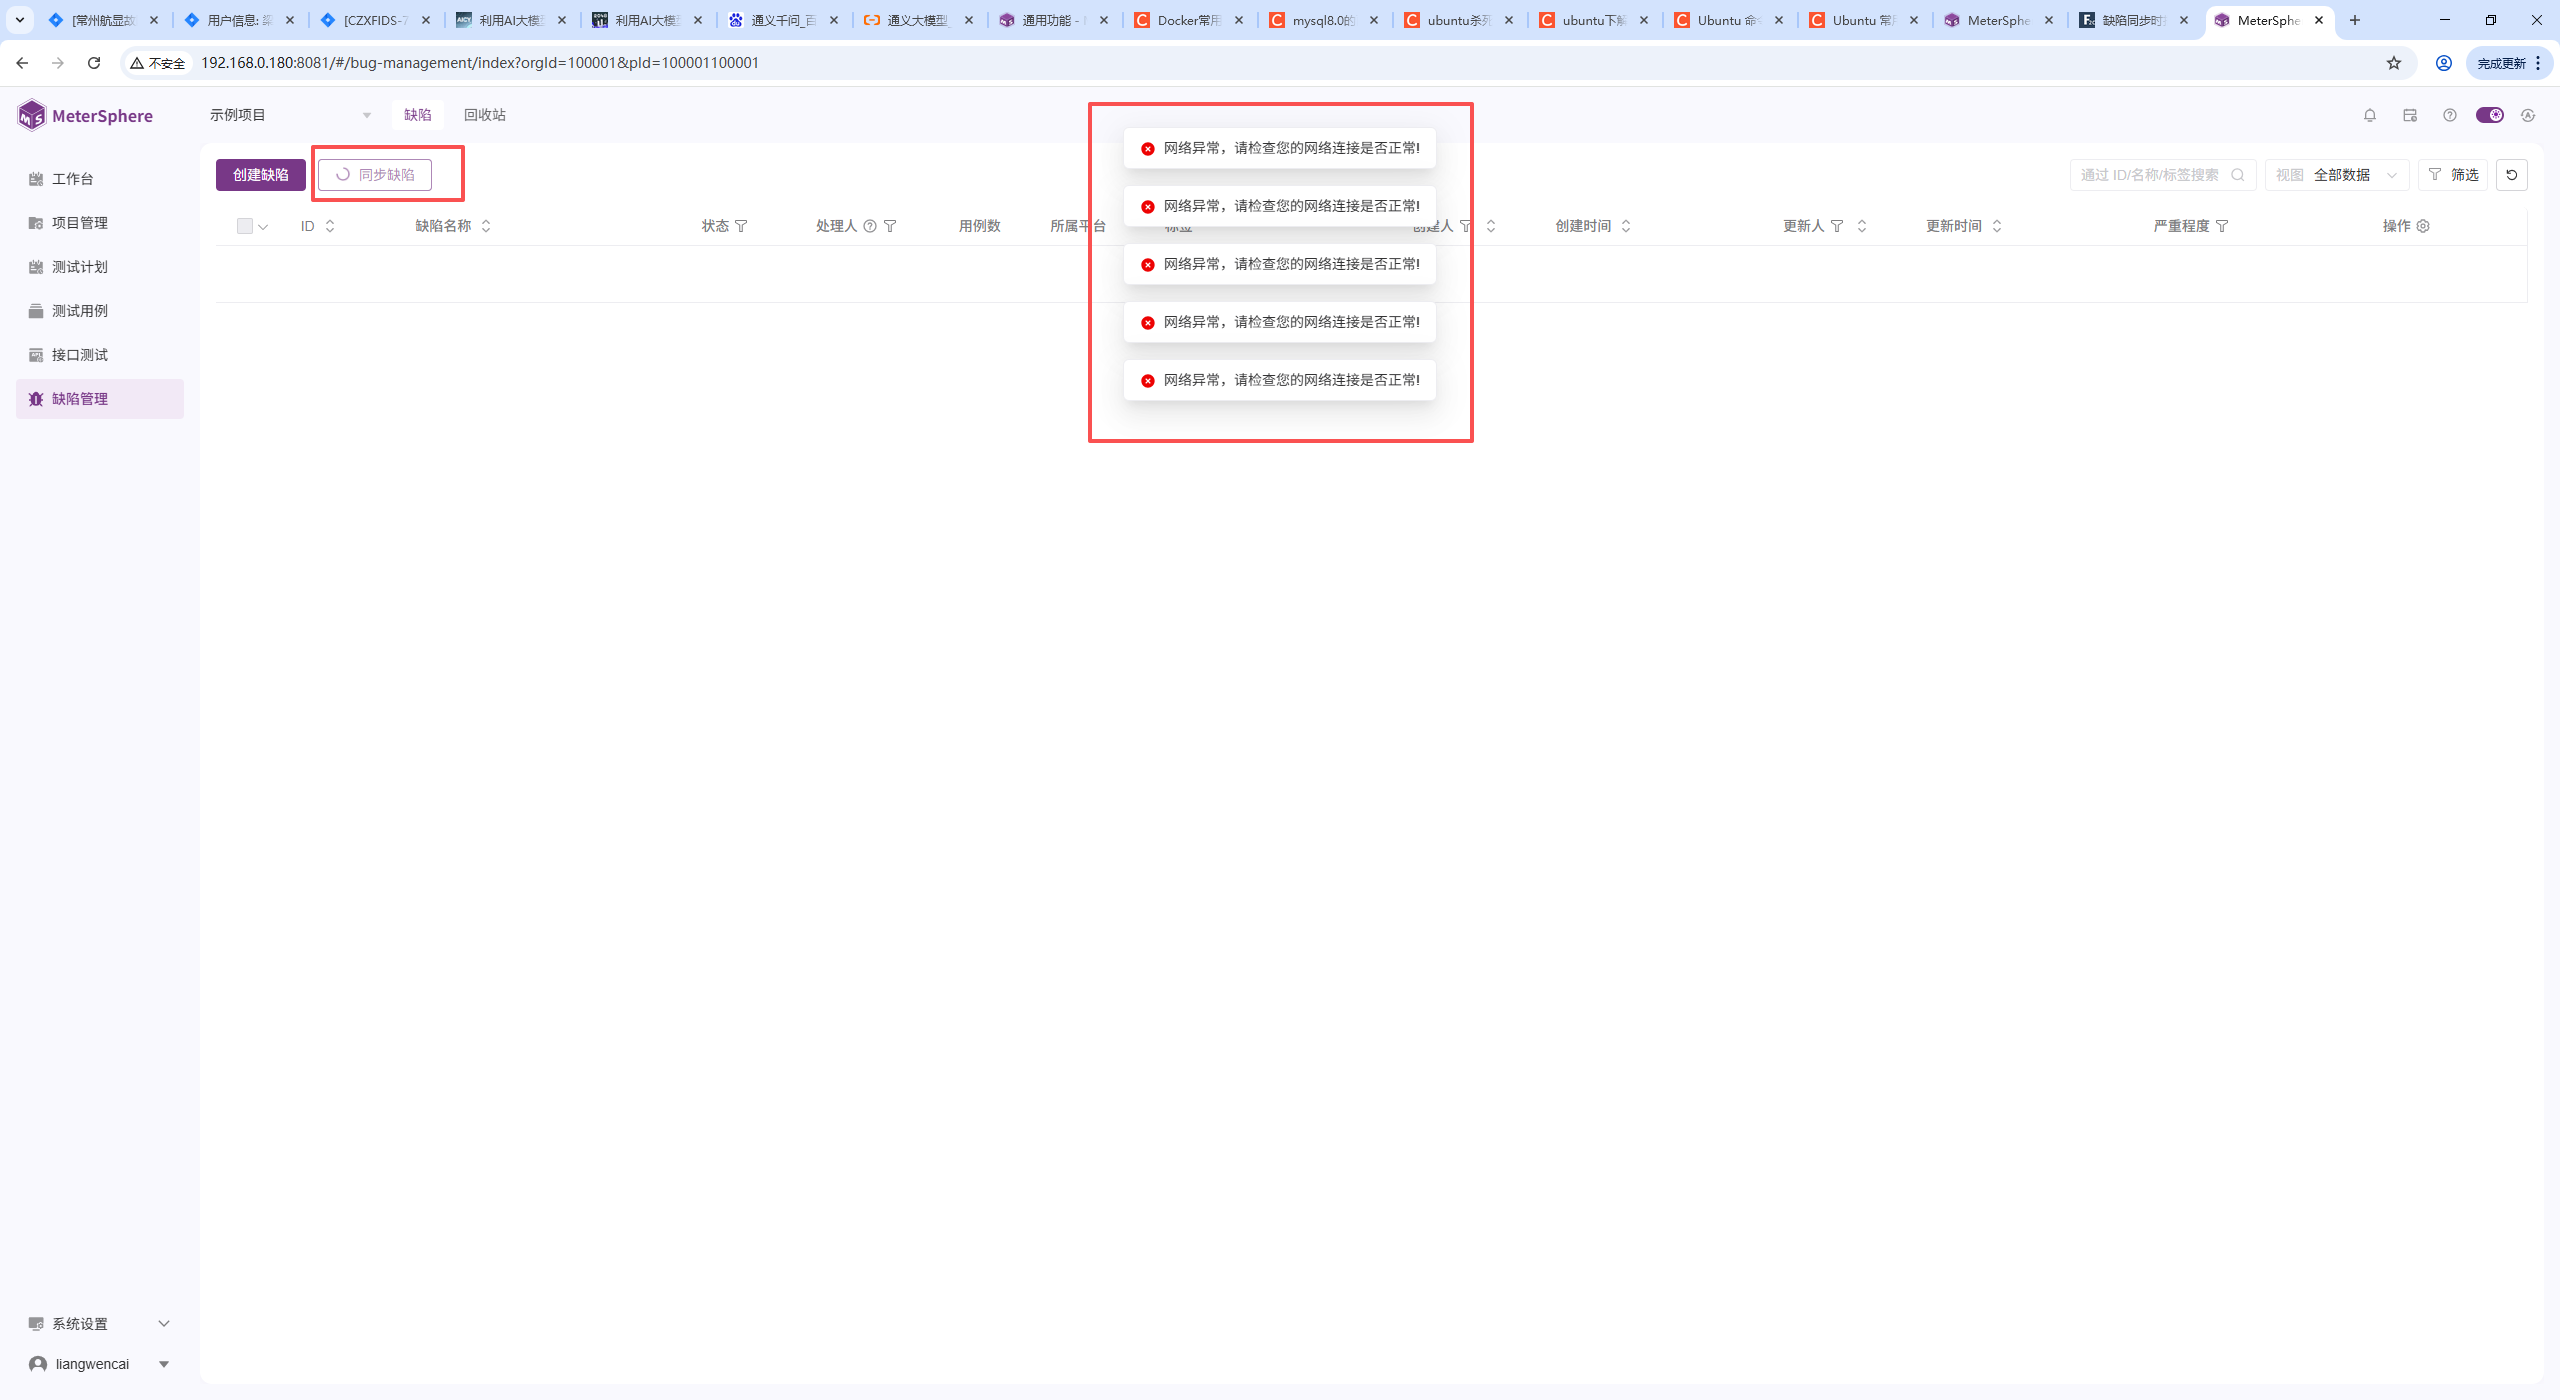The width and height of the screenshot is (2560, 1400).
Task: Click the notification bell icon
Action: pyautogui.click(x=2369, y=115)
